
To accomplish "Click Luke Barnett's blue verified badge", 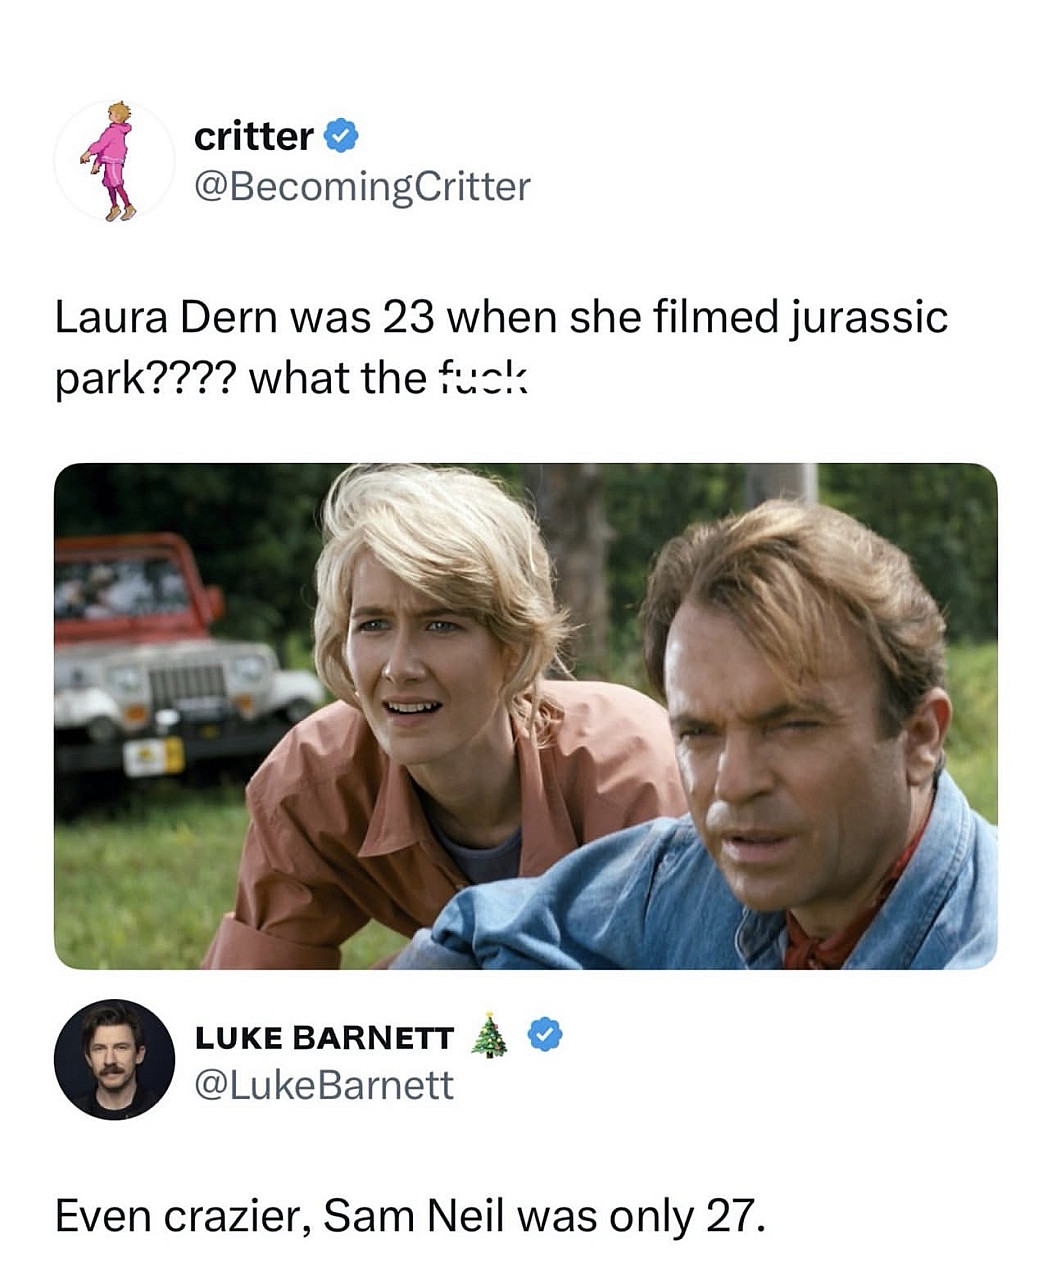I will pyautogui.click(x=545, y=1036).
